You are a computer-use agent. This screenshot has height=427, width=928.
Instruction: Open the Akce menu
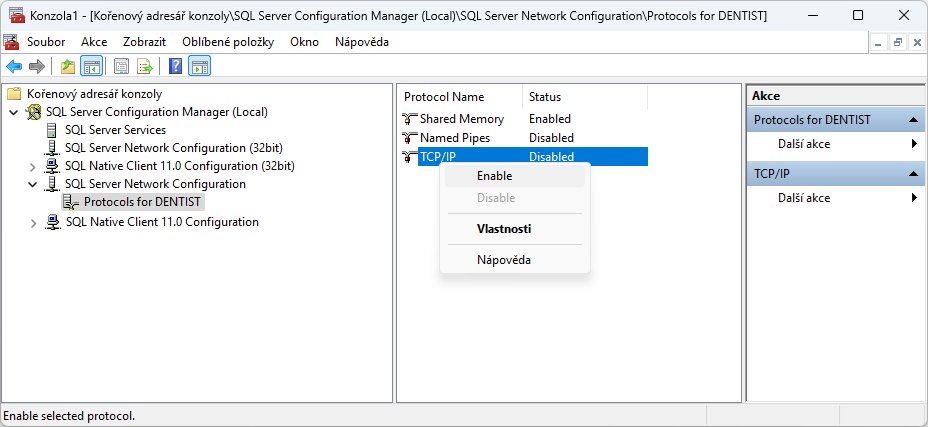click(x=94, y=42)
